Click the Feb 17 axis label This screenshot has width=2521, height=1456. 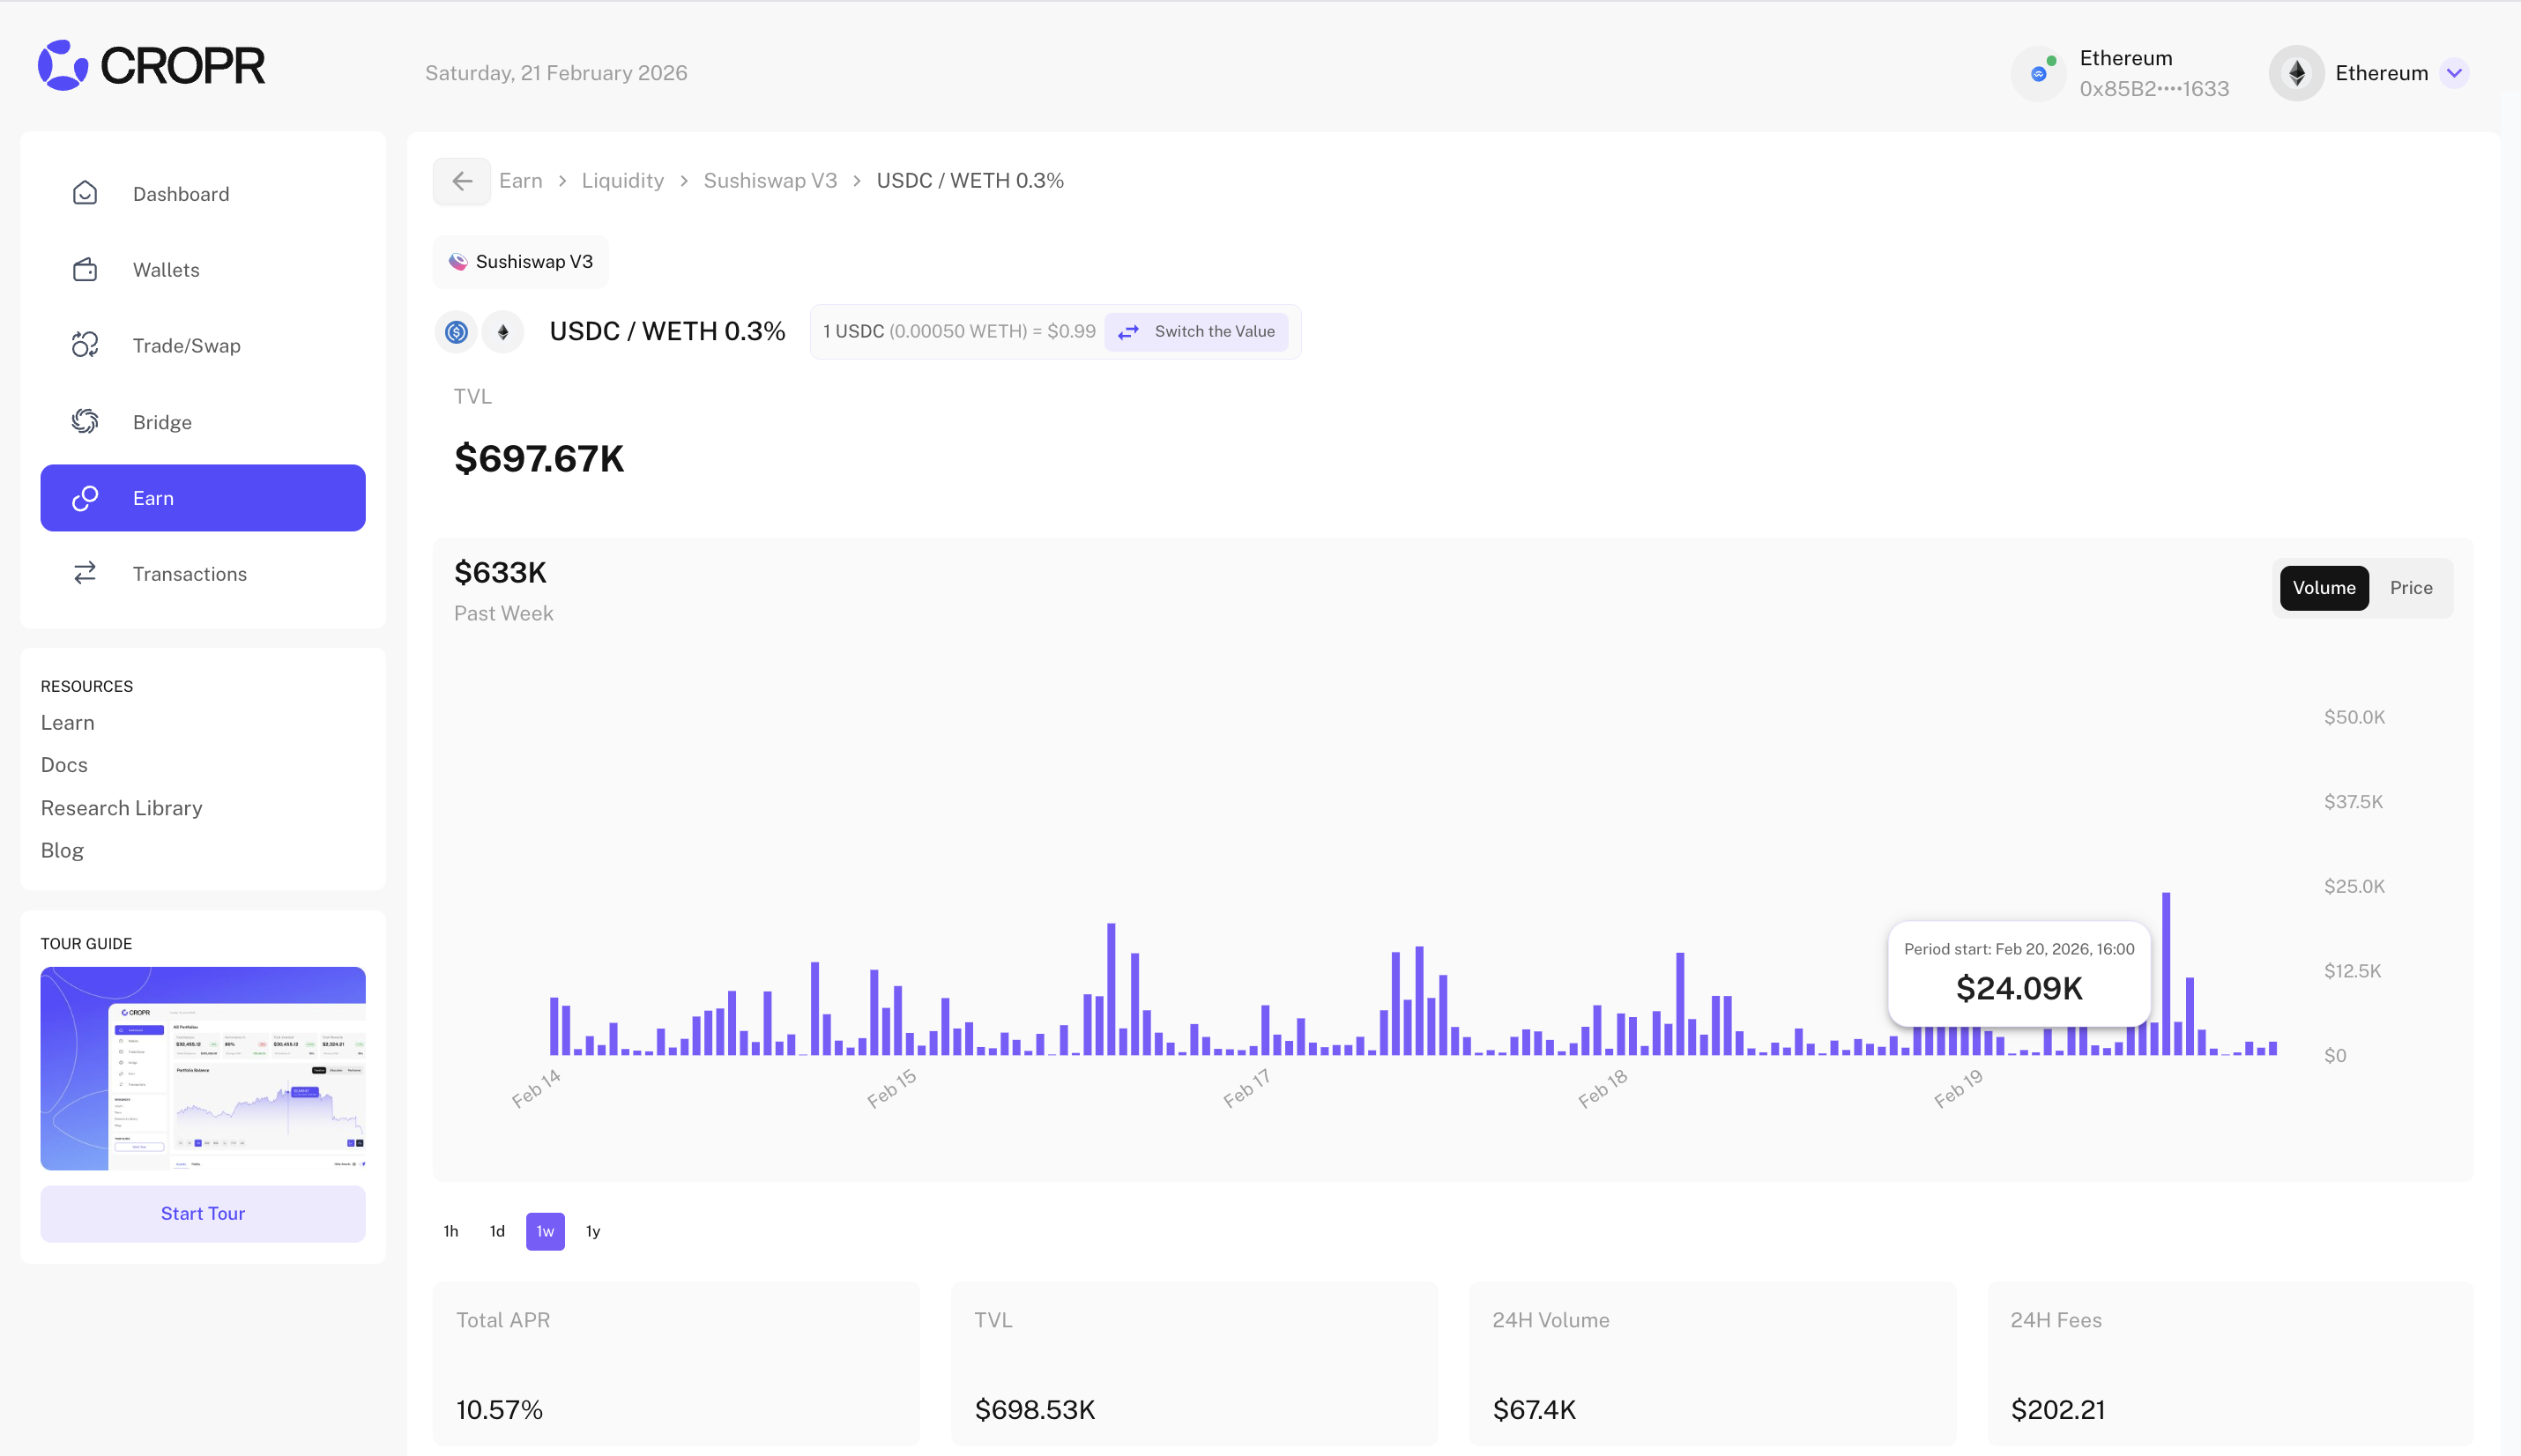click(x=1246, y=1088)
